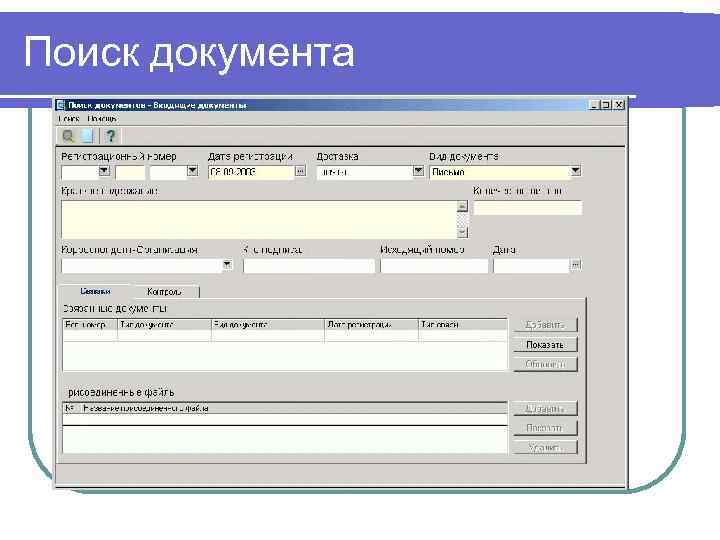Screen dimensions: 720x540
Task: Click the Обновить button
Action: coord(545,365)
